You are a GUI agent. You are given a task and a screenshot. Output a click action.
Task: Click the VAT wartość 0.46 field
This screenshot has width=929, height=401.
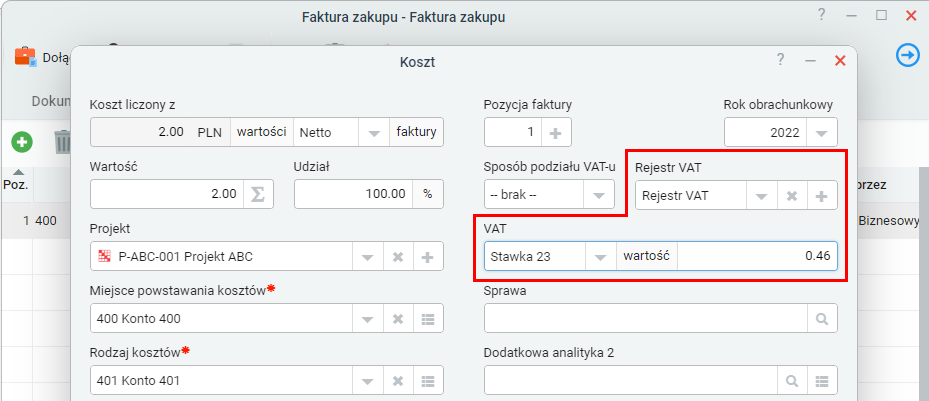pyautogui.click(x=757, y=257)
